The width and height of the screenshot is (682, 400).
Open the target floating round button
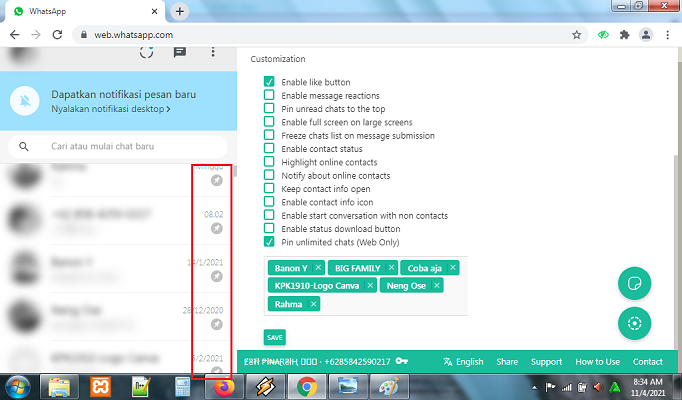click(635, 323)
